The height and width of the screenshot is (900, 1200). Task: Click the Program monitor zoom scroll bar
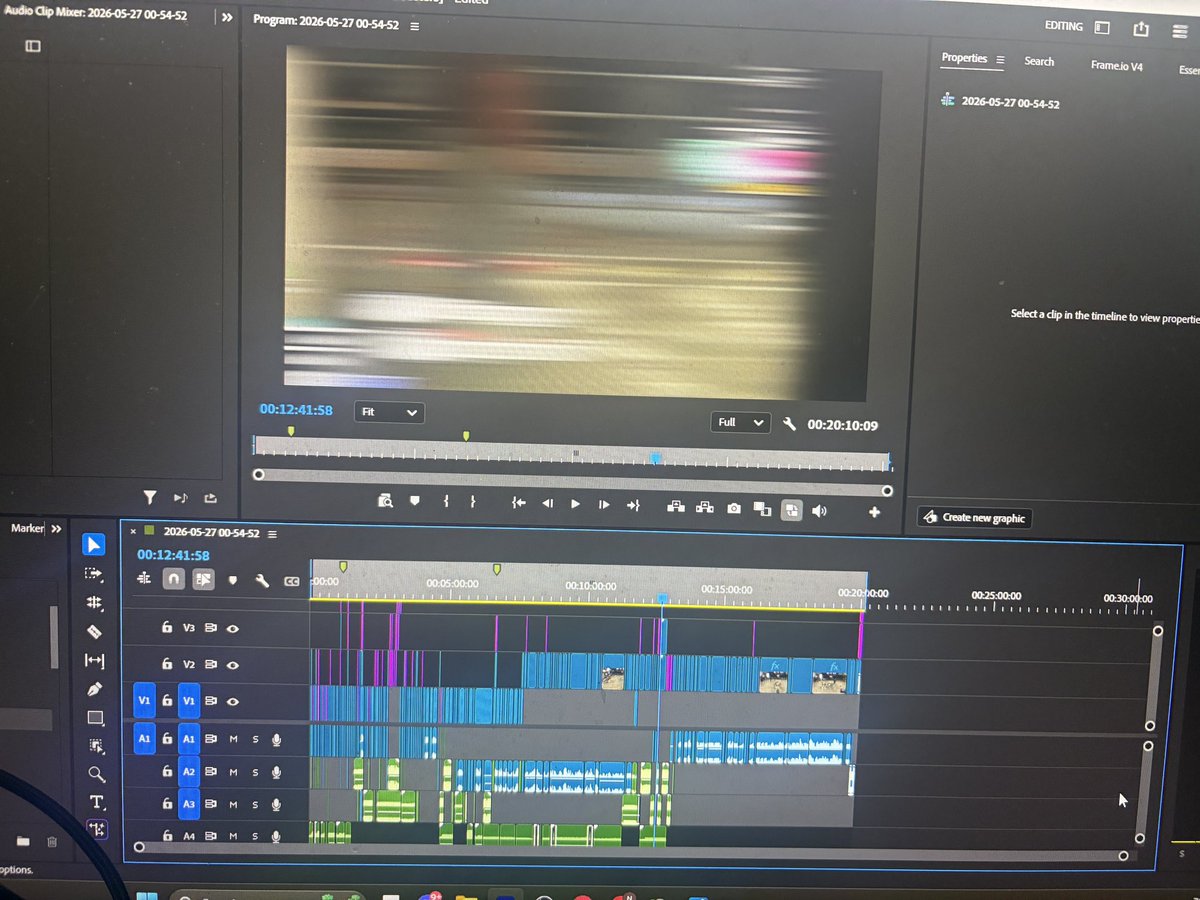(573, 485)
